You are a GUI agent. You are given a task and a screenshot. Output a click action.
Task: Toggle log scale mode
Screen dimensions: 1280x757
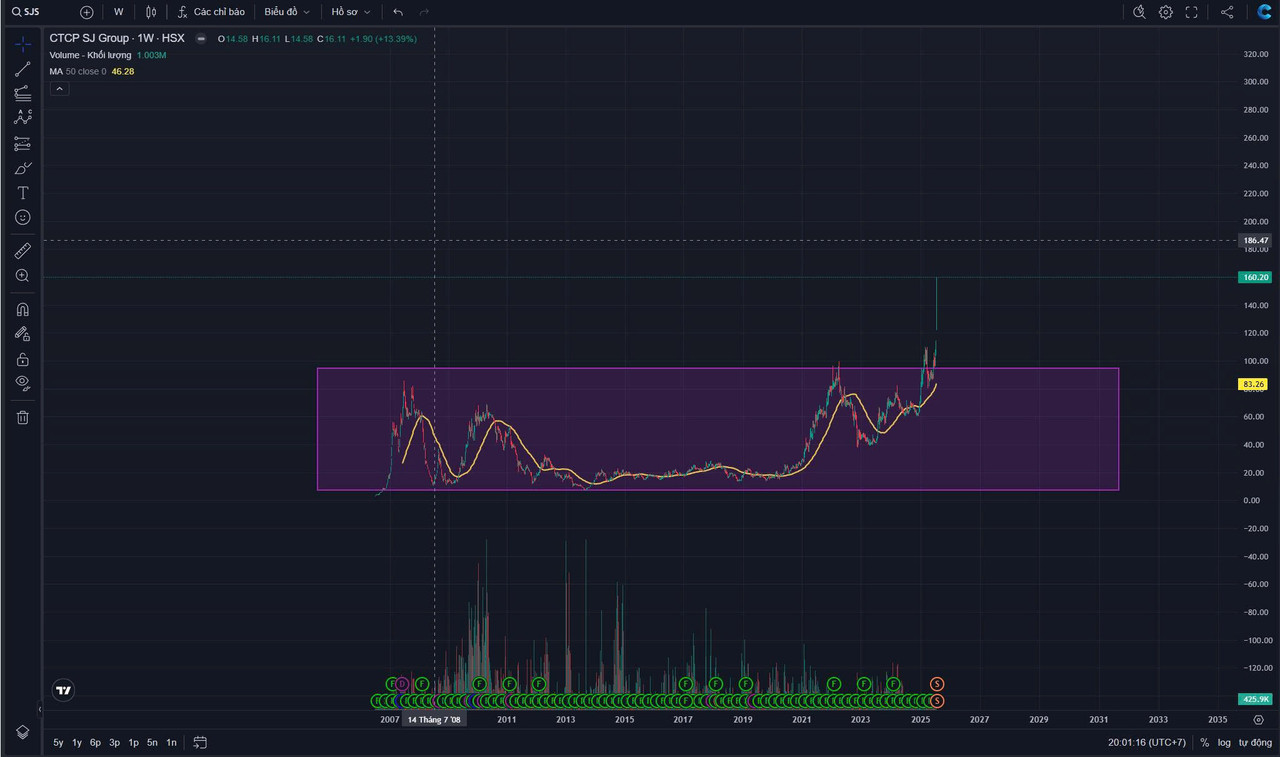[1223, 742]
